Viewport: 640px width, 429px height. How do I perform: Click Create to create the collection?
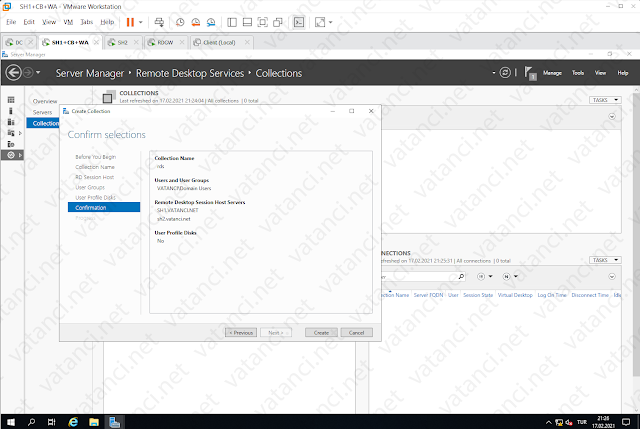coord(321,333)
